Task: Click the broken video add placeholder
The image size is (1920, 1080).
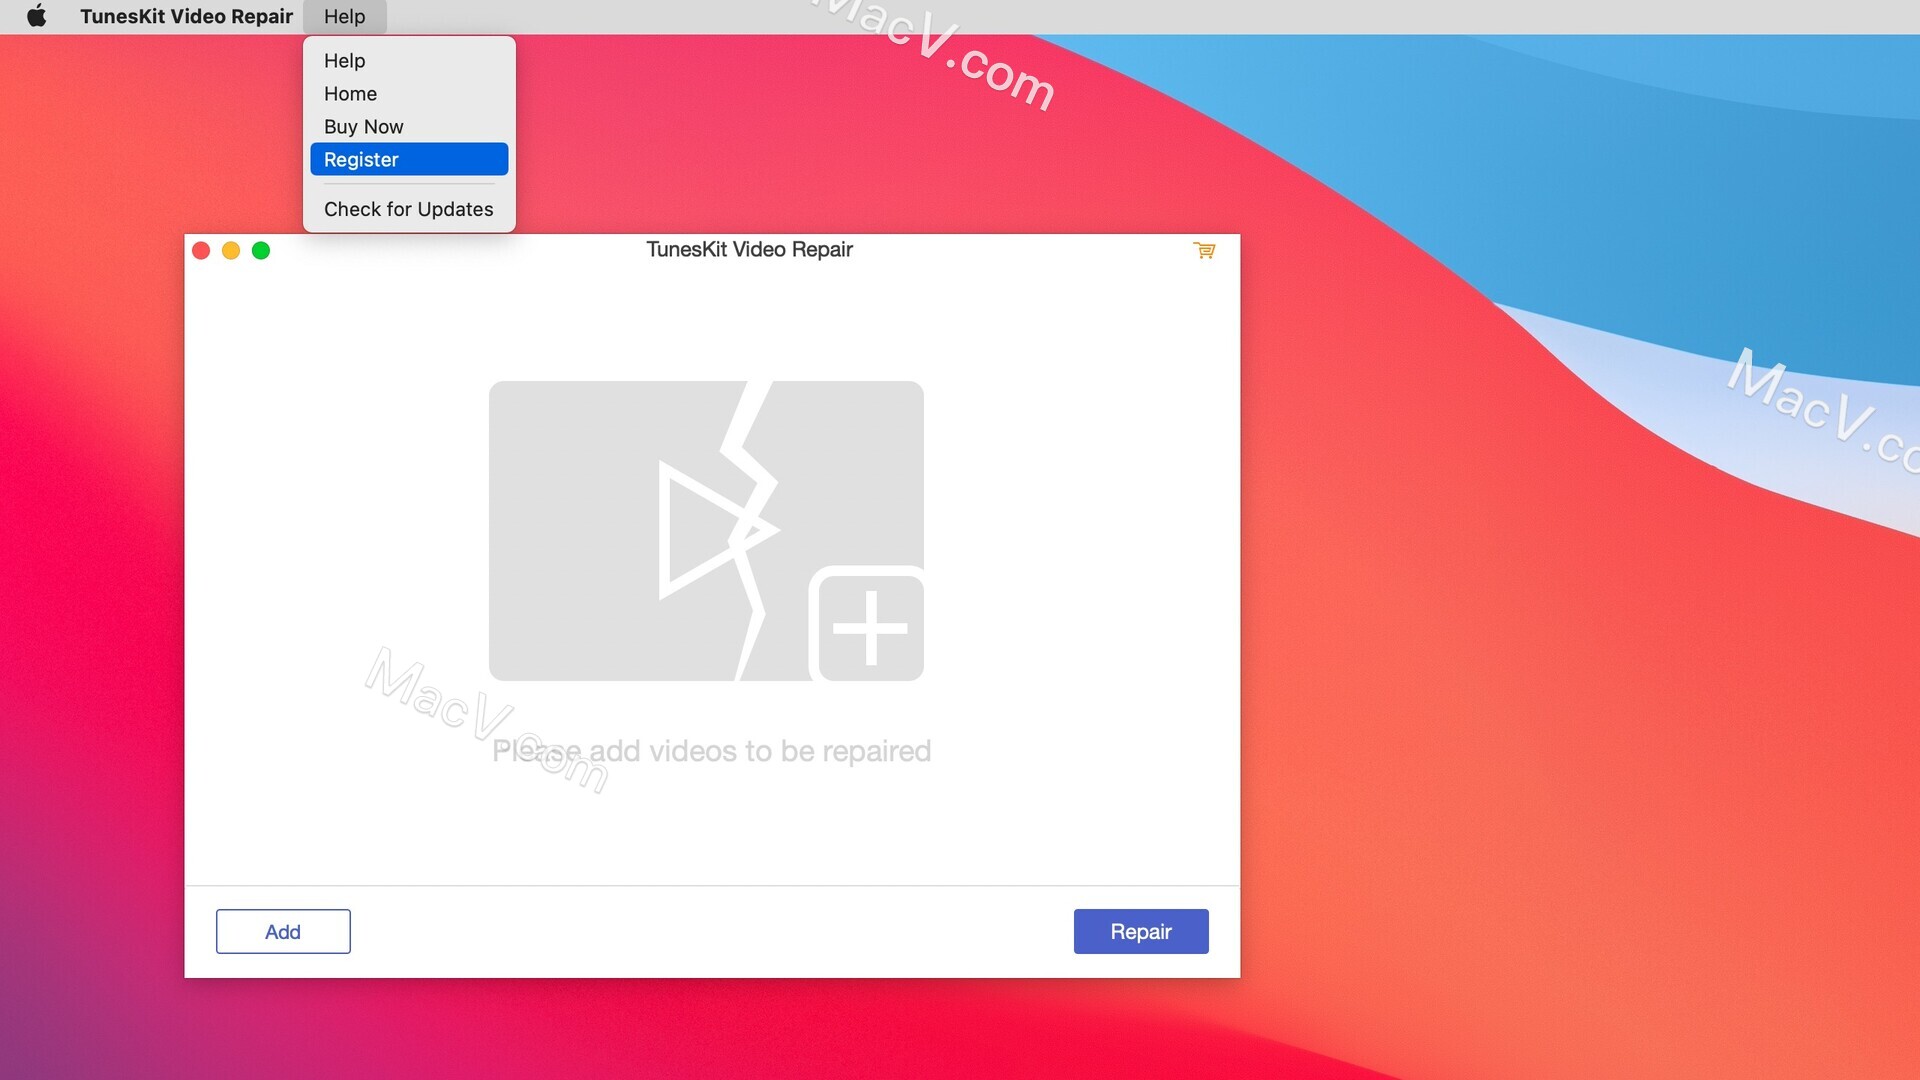Action: click(x=706, y=531)
